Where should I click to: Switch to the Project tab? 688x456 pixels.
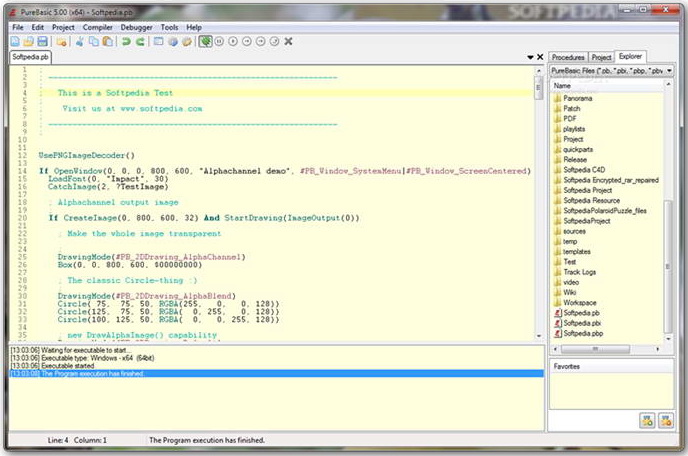(x=601, y=57)
